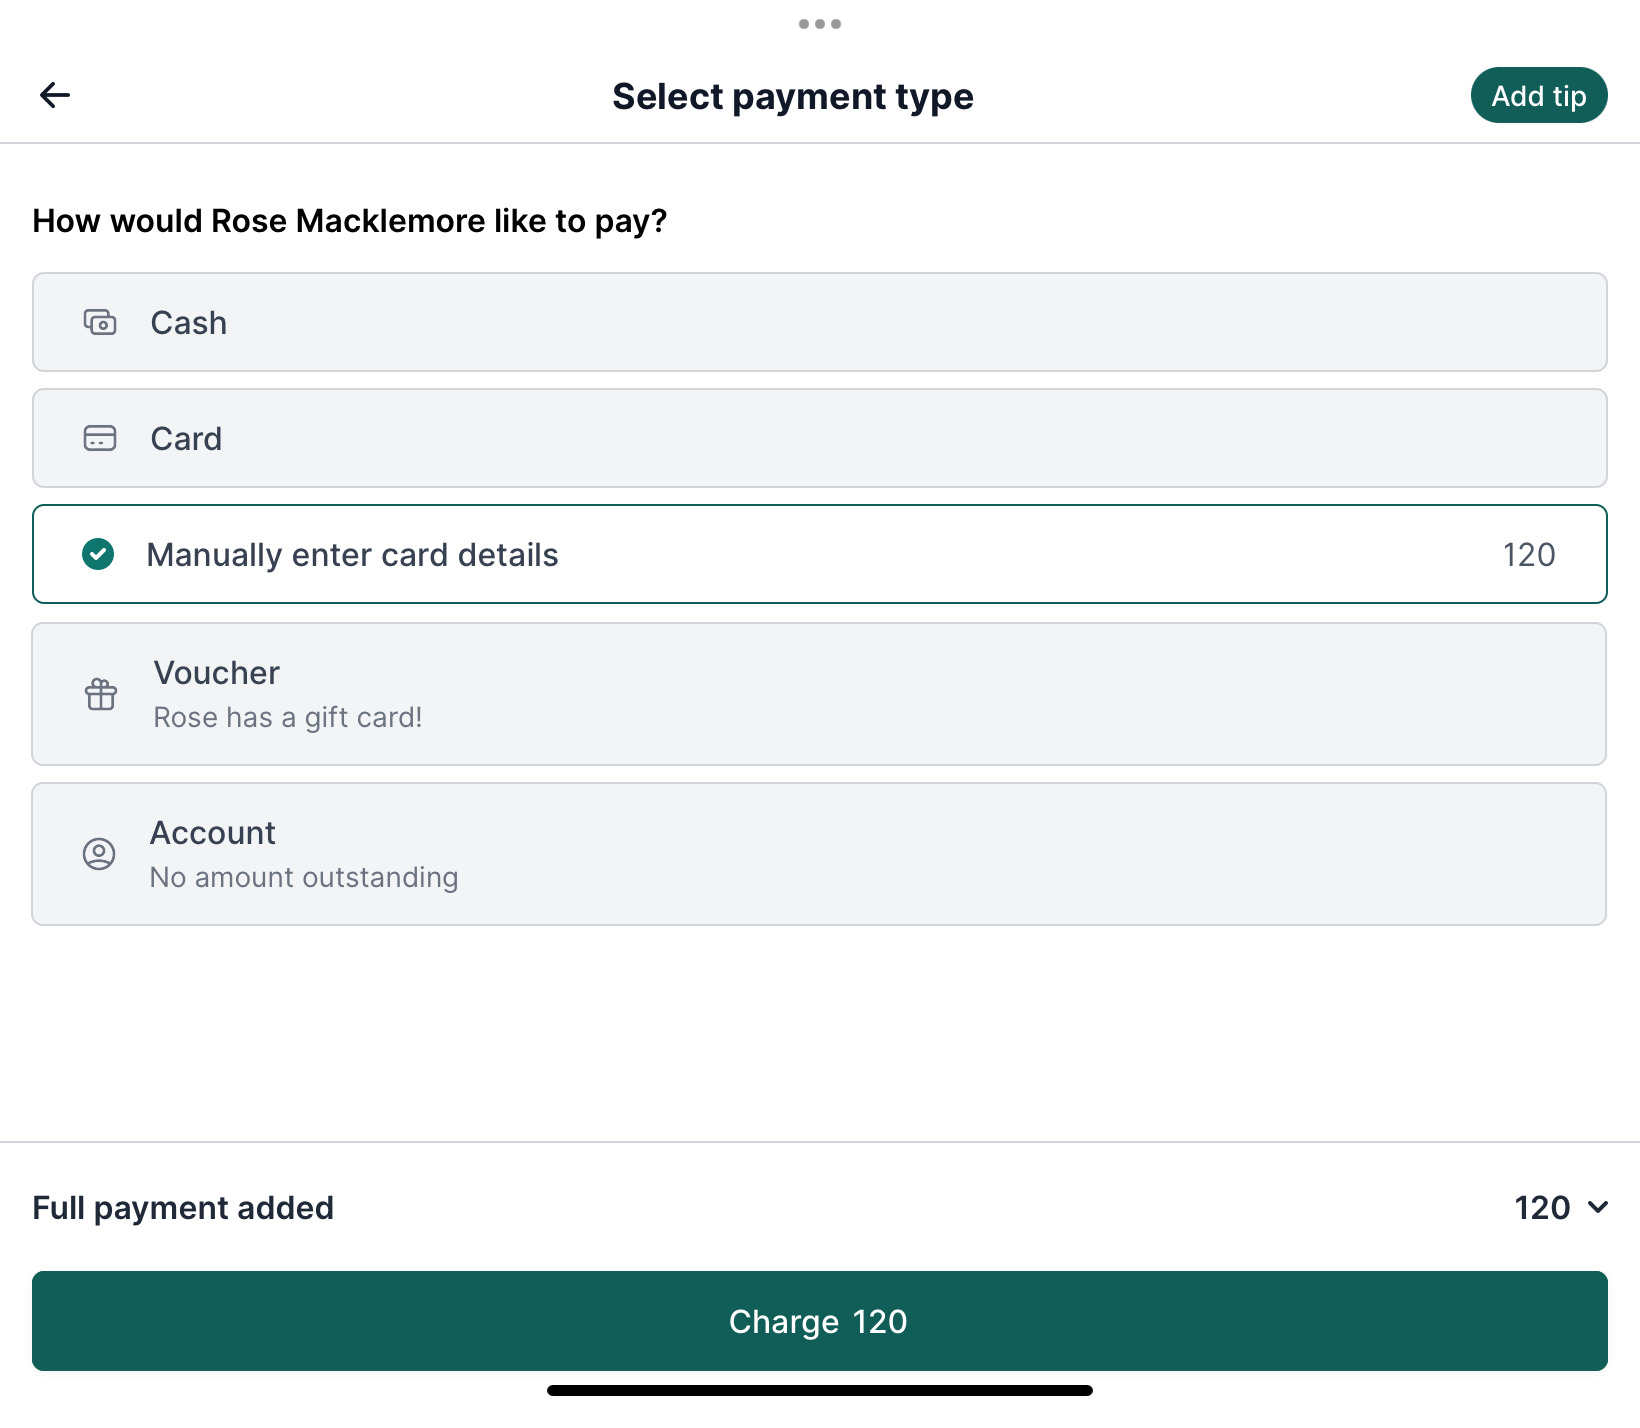The width and height of the screenshot is (1640, 1428).
Task: Choose the Account payment option
Action: 820,854
